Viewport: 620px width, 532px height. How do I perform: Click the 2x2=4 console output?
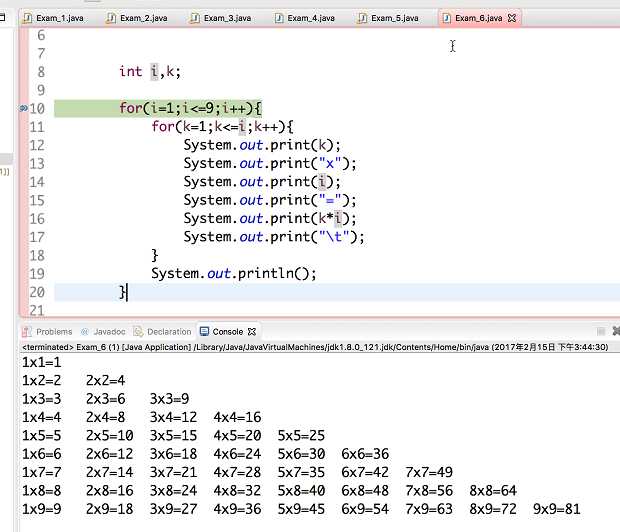click(x=106, y=381)
